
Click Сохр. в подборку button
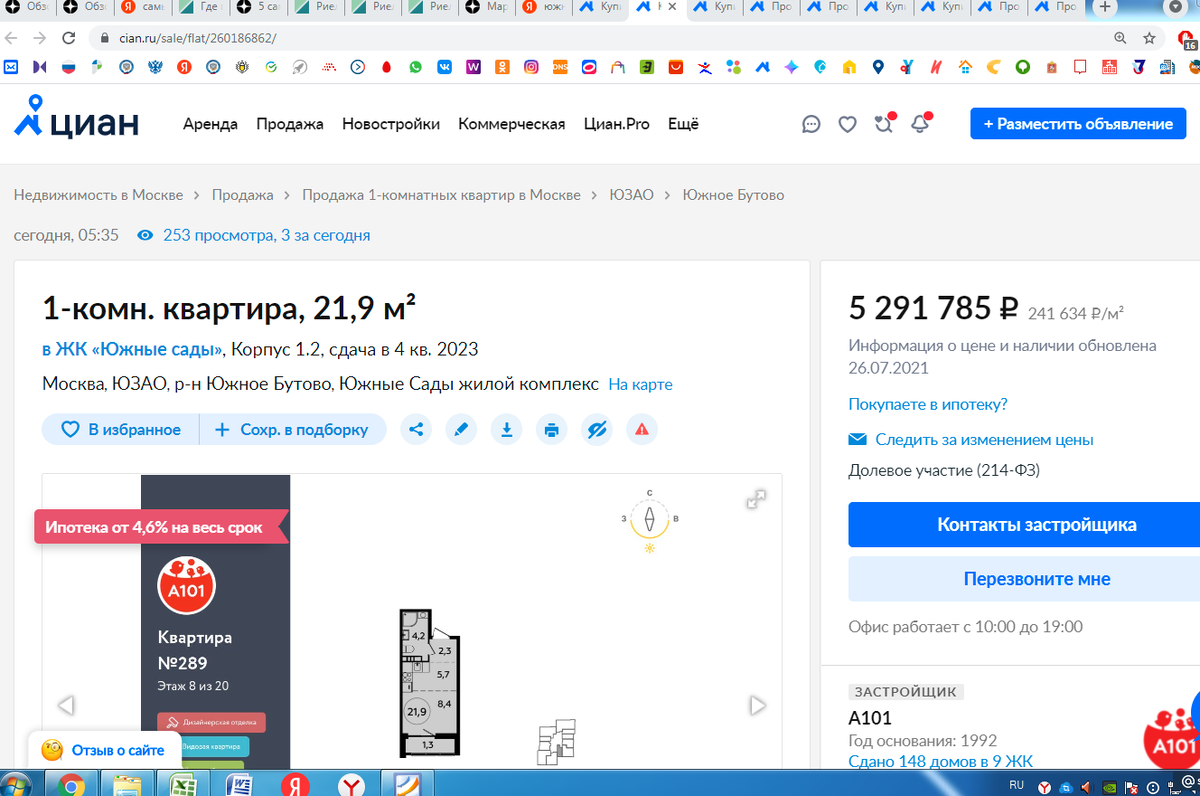coord(293,430)
